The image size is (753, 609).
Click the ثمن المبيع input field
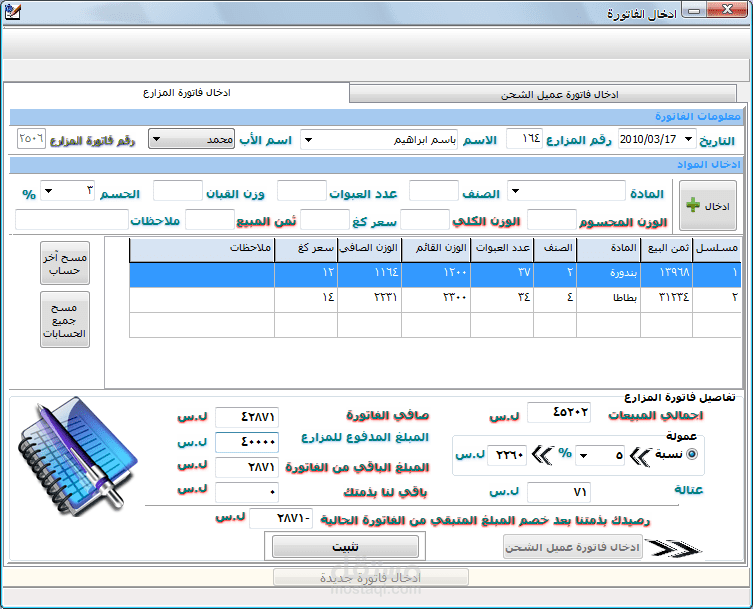tap(210, 219)
